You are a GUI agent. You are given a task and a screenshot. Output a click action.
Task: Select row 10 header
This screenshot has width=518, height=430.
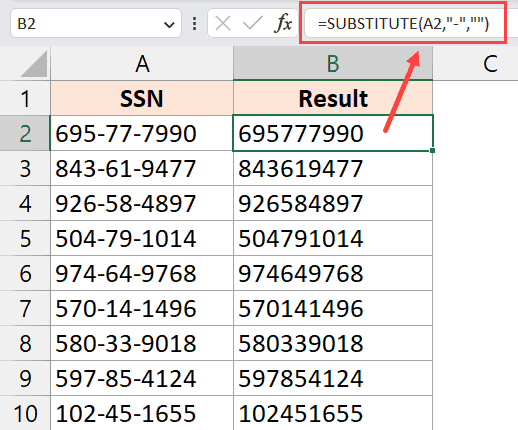tap(25, 413)
